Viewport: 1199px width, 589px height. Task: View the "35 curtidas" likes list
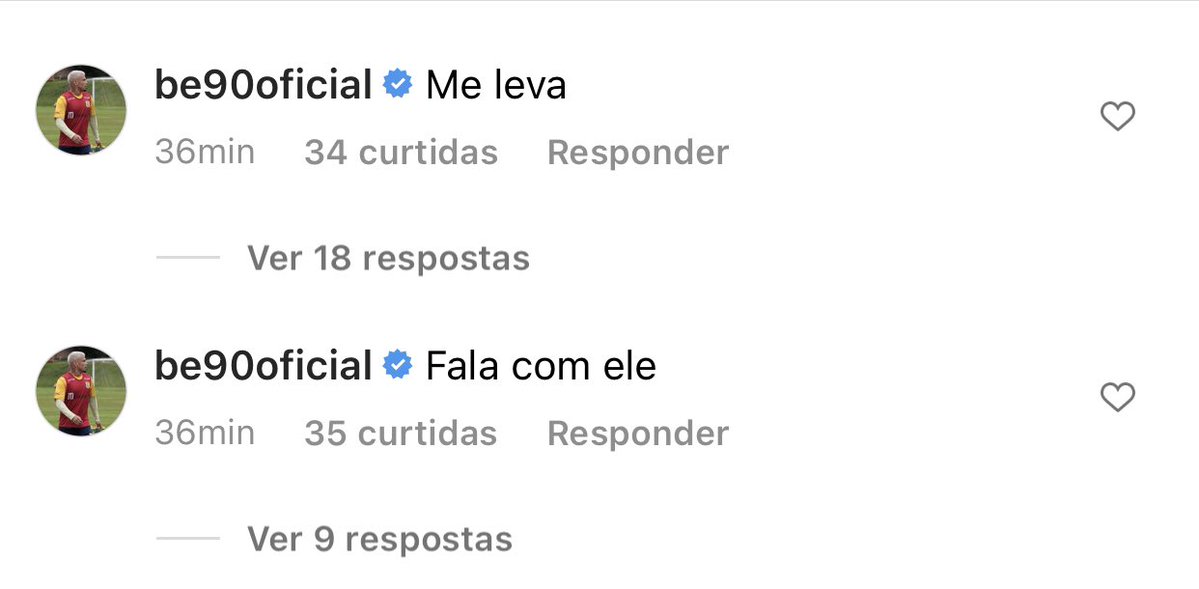[400, 433]
